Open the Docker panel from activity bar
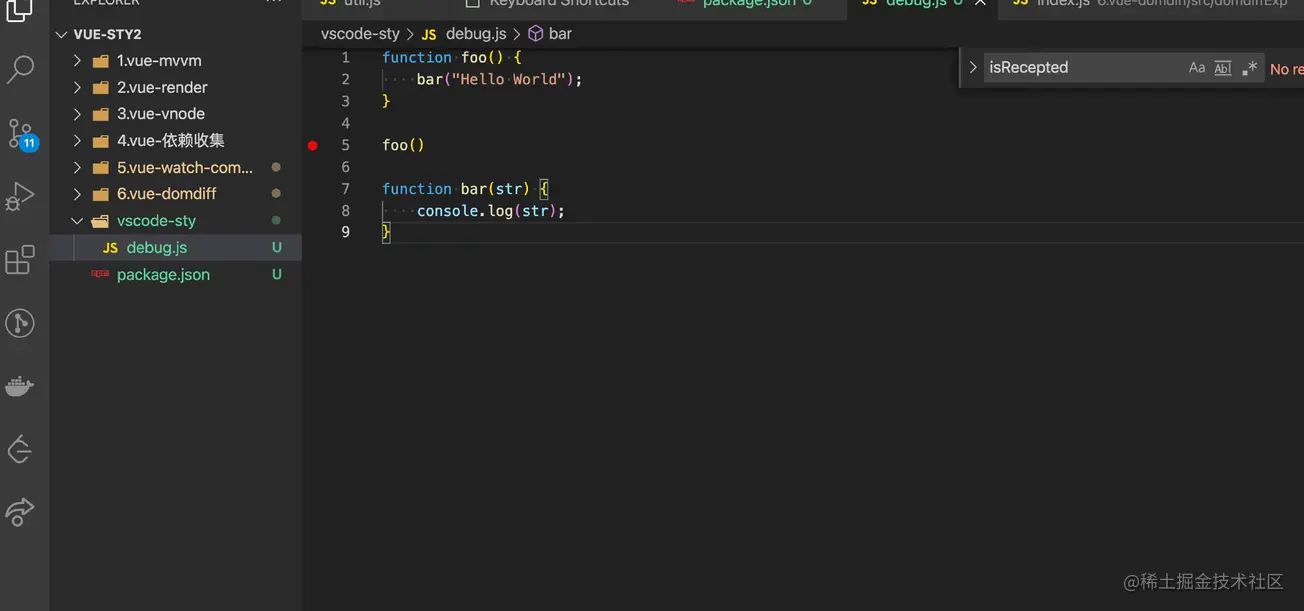This screenshot has height=611, width=1304. [21, 386]
